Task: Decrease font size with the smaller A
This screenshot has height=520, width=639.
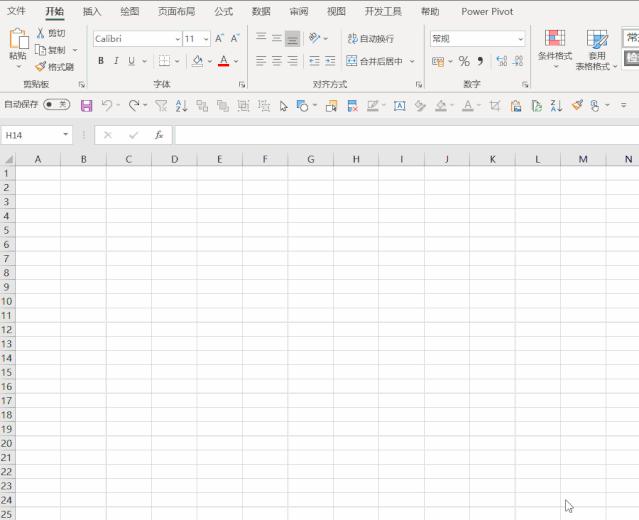Action: tap(235, 39)
